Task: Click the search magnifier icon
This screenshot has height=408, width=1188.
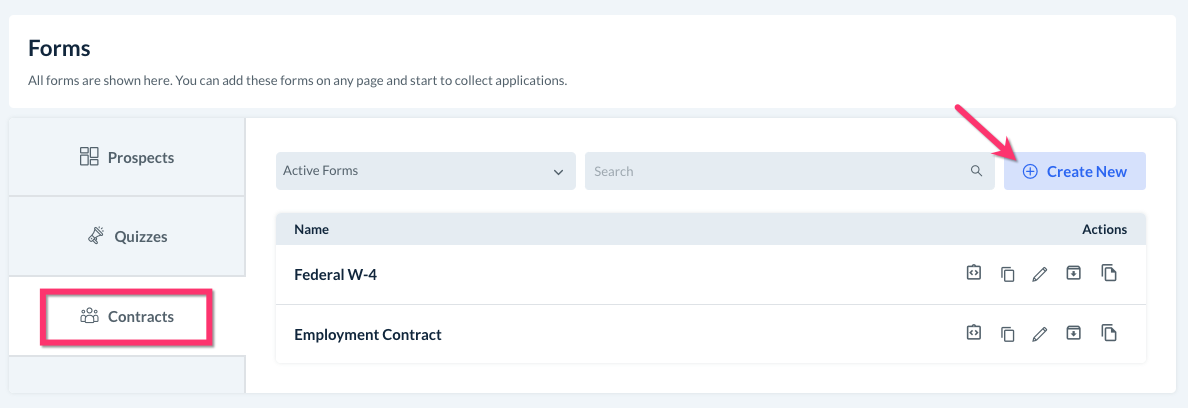Action: coord(976,171)
